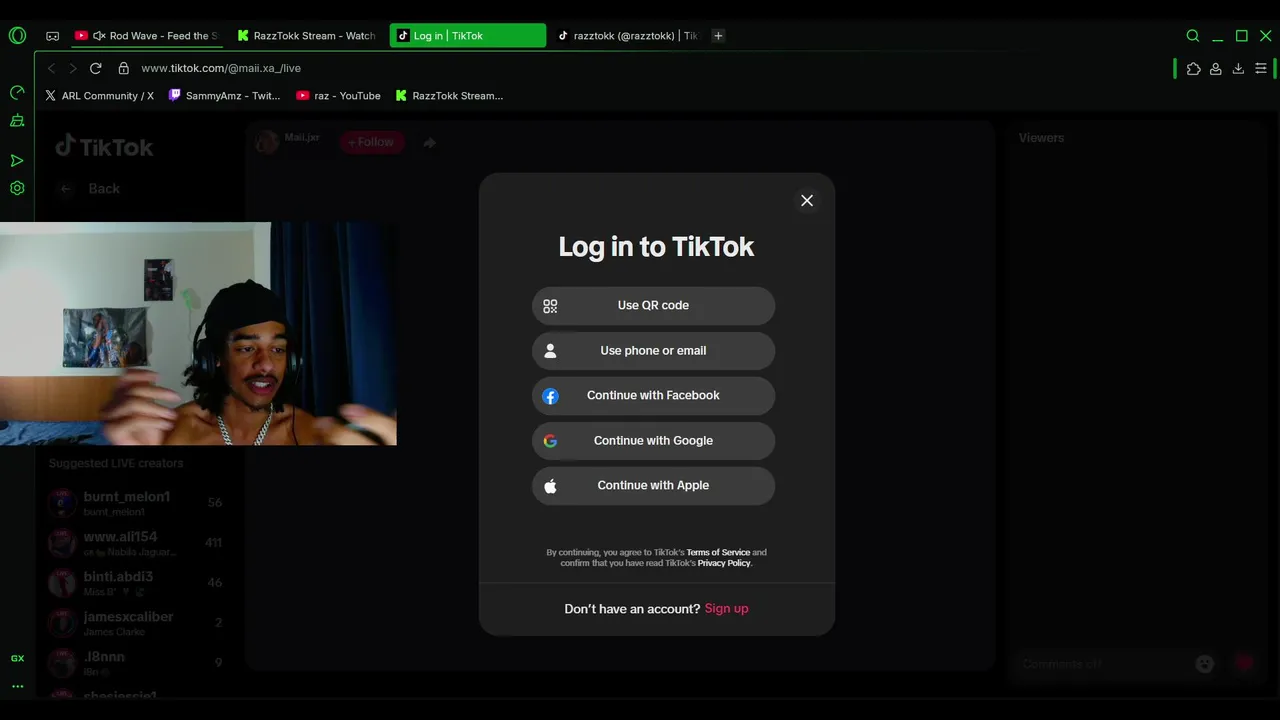
Task: Open the RazzTokk Stream bookmark
Action: (x=449, y=96)
